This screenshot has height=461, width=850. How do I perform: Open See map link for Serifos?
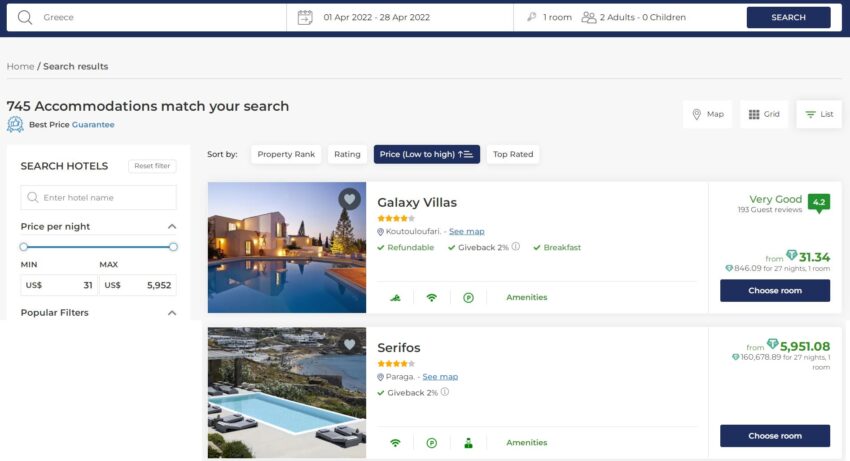click(x=440, y=376)
